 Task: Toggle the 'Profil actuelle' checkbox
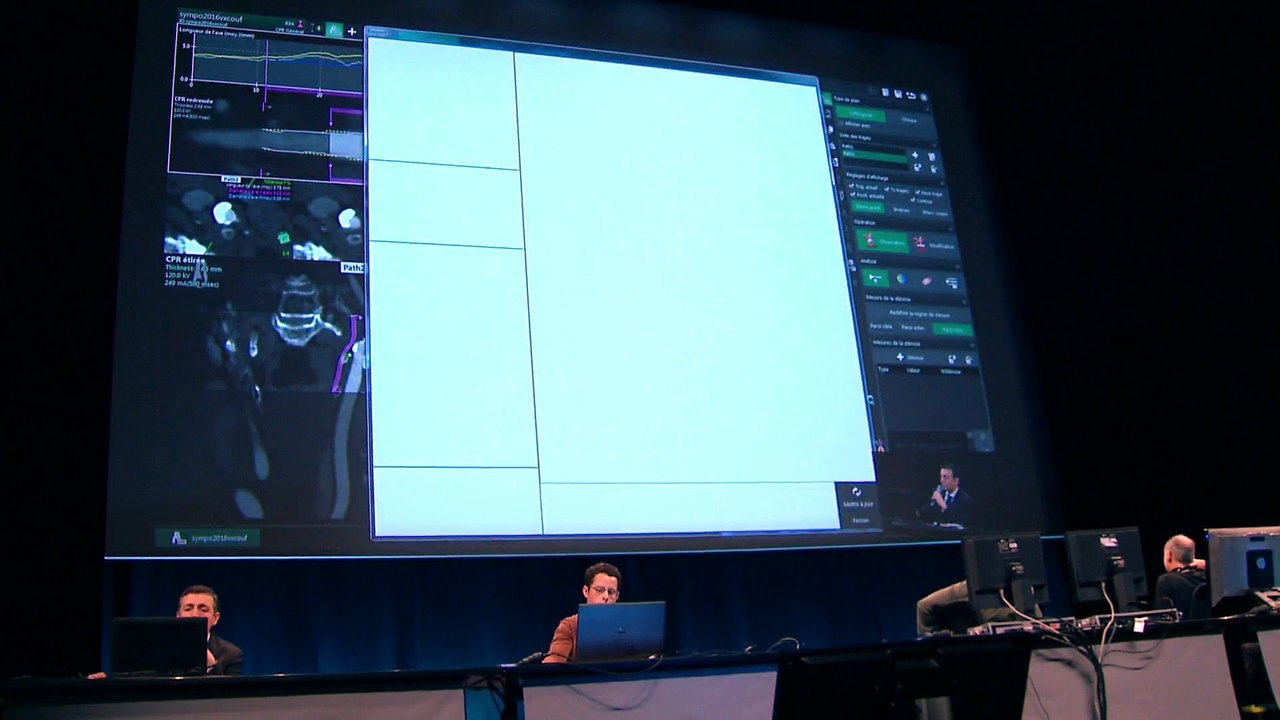(852, 194)
